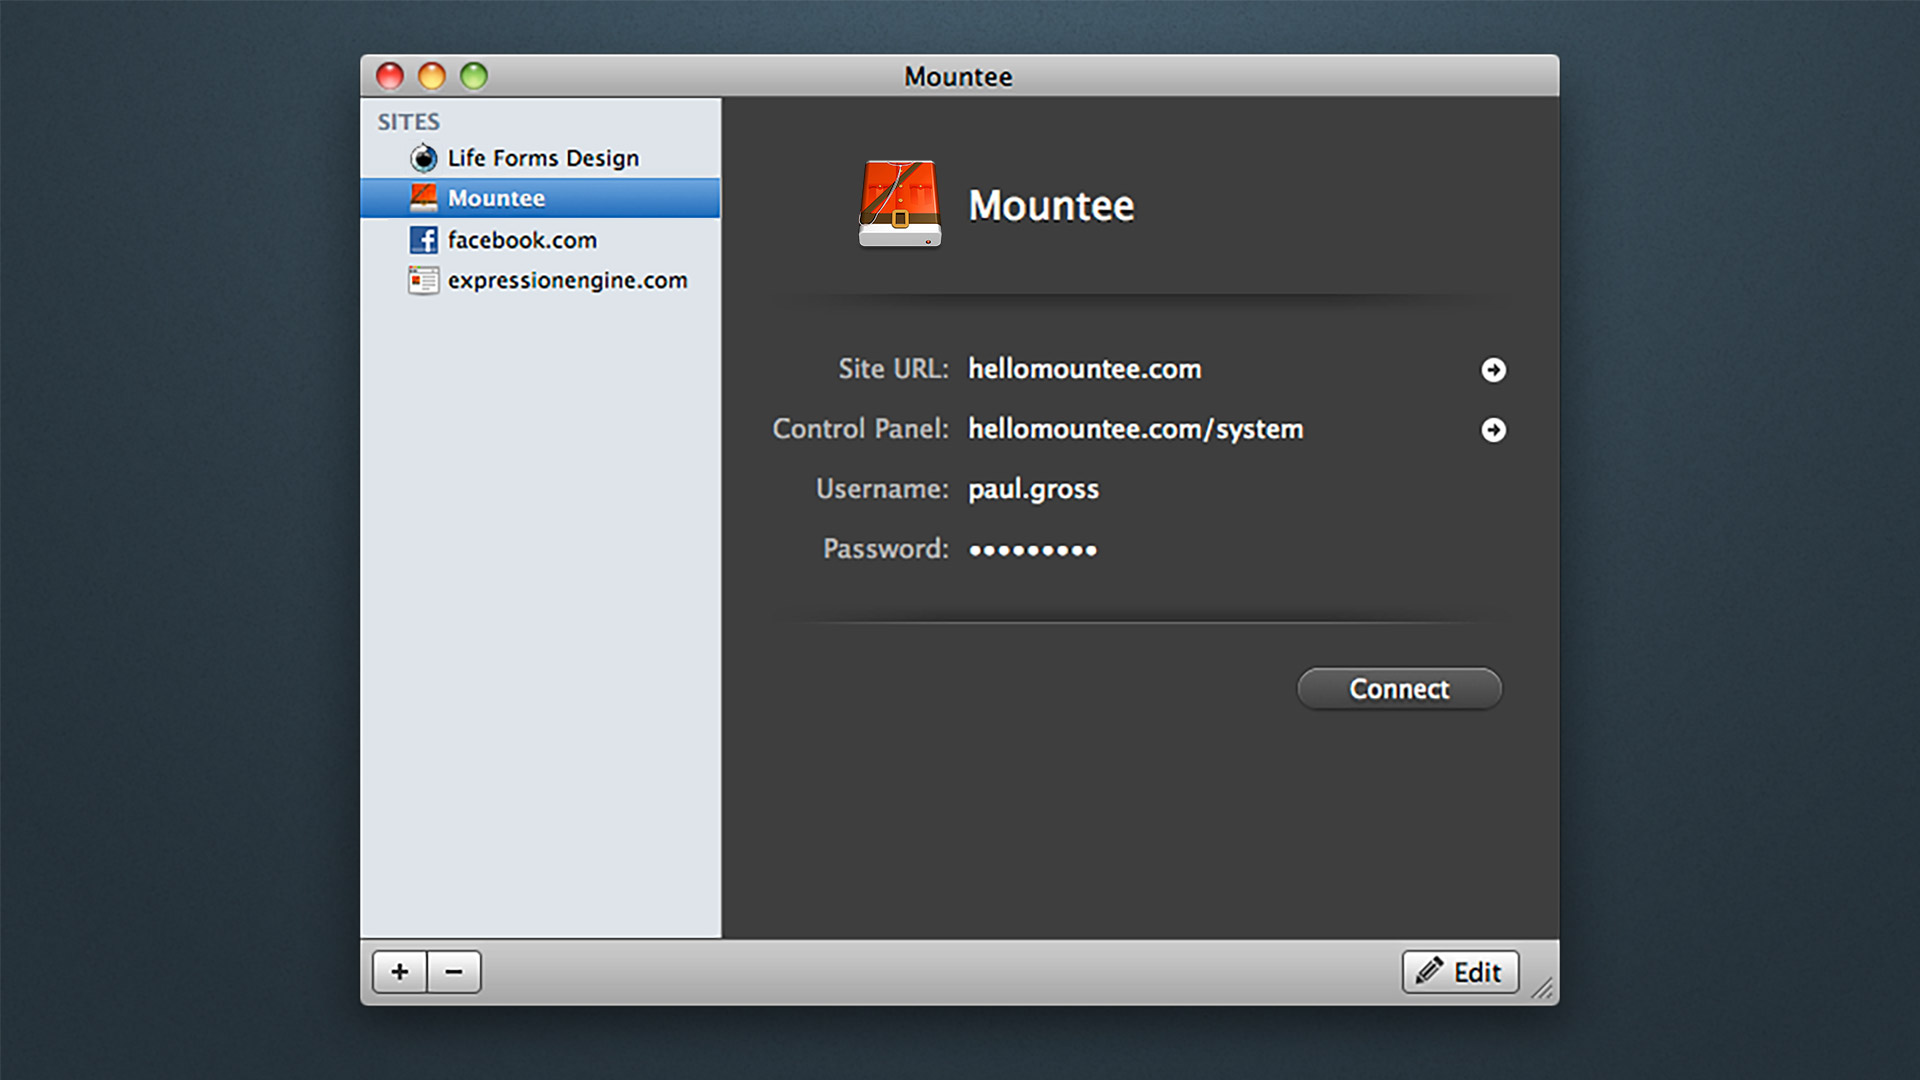Open Control Panel with its arrow button
Viewport: 1920px width, 1080px height.
1493,430
